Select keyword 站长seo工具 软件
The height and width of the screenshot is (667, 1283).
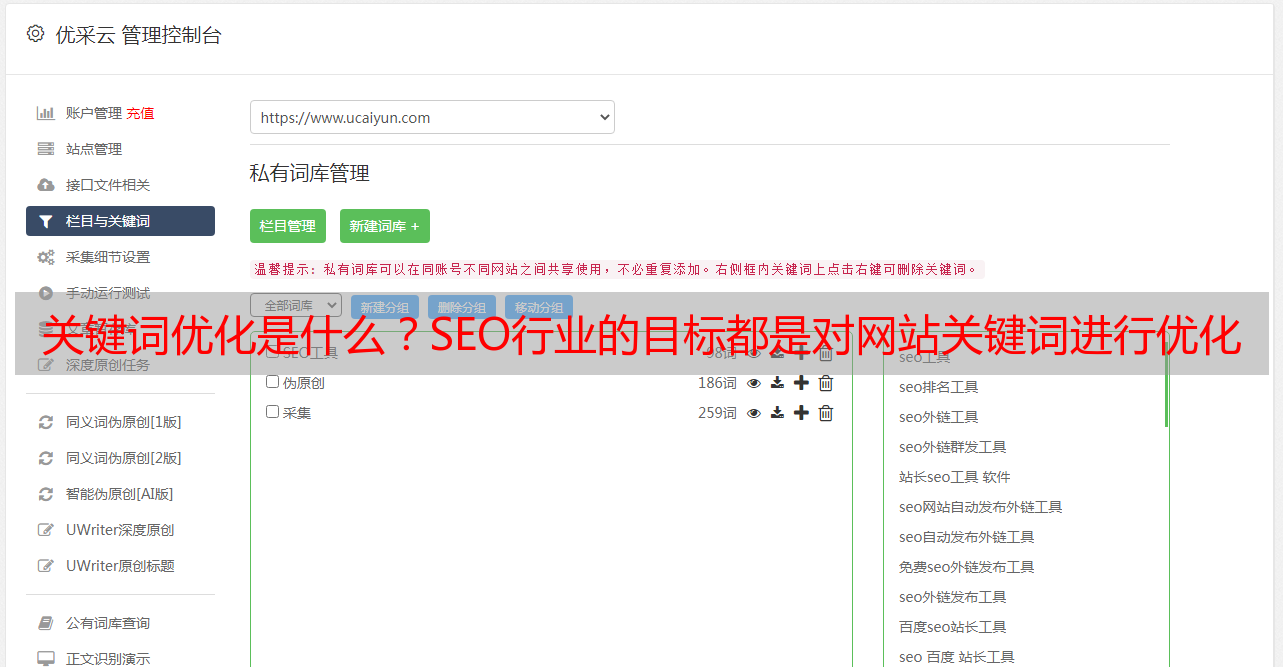click(x=955, y=477)
